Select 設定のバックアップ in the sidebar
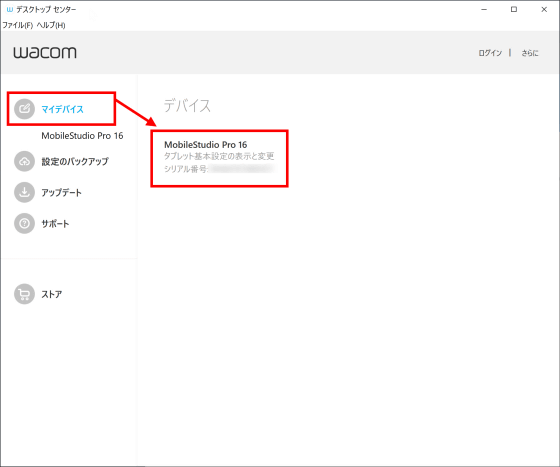 [75, 161]
